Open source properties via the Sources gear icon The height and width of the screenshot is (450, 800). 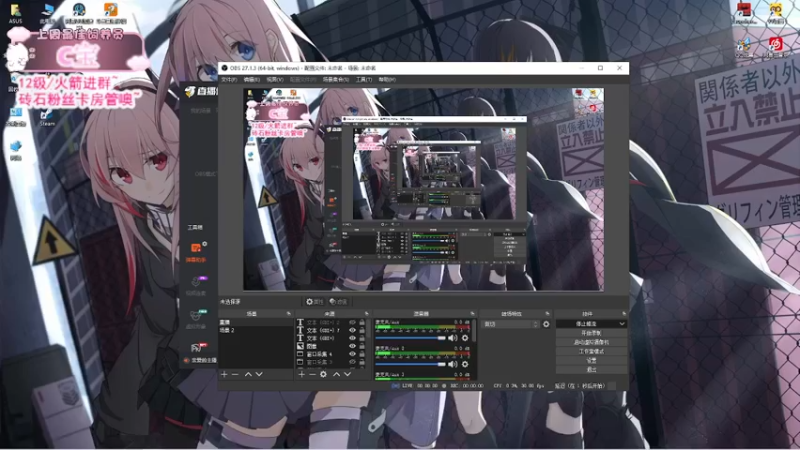click(323, 374)
